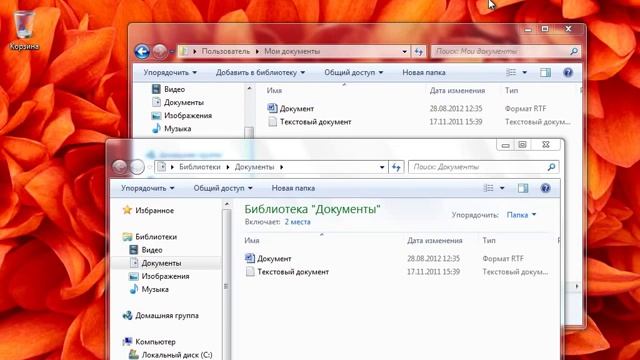
Task: Show preview pane in Документы library window
Action: coord(523,188)
